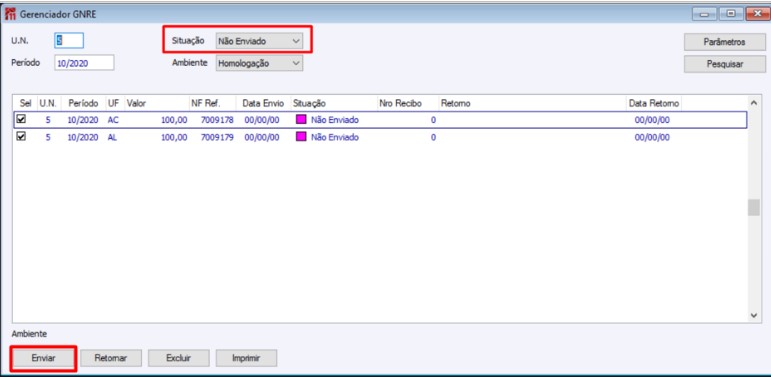Focus the Período input field
Image resolution: width=771 pixels, height=378 pixels.
84,63
